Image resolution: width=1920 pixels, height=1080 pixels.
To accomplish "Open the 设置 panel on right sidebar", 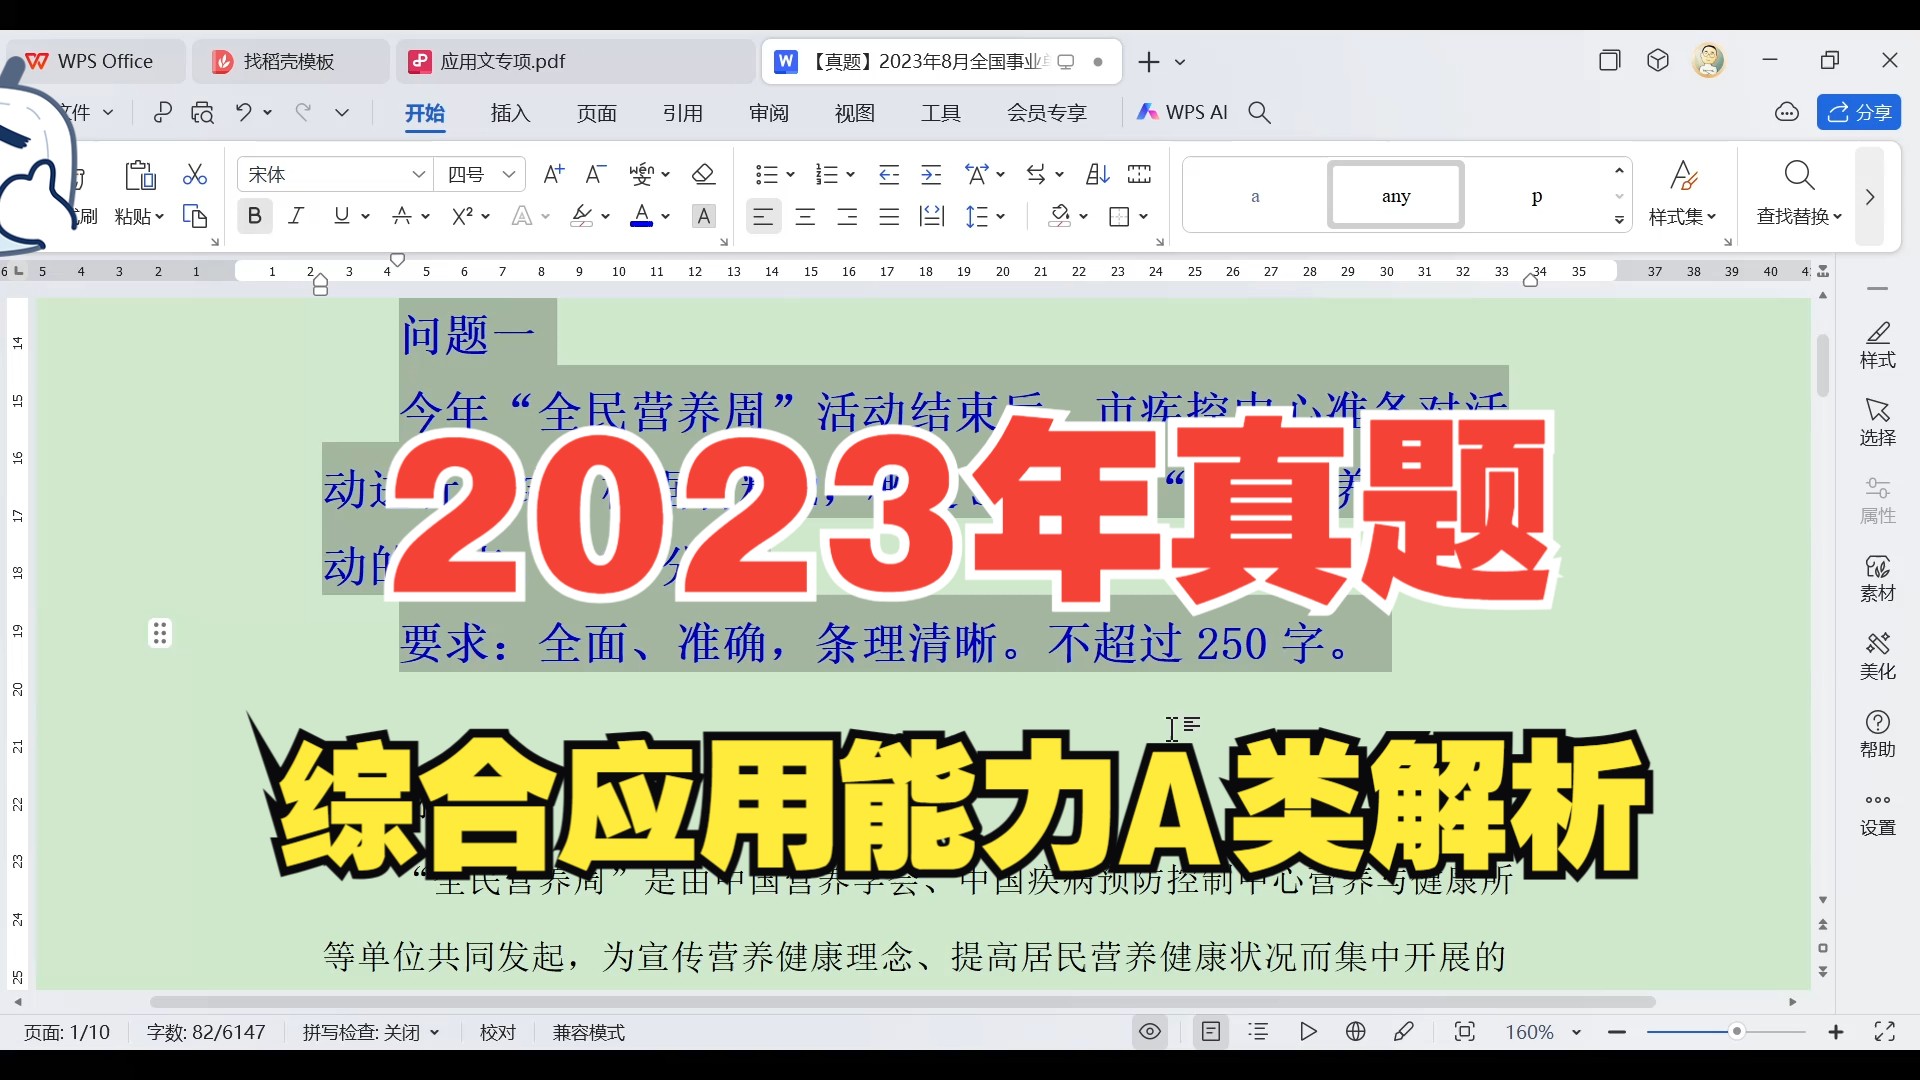I will 1878,812.
